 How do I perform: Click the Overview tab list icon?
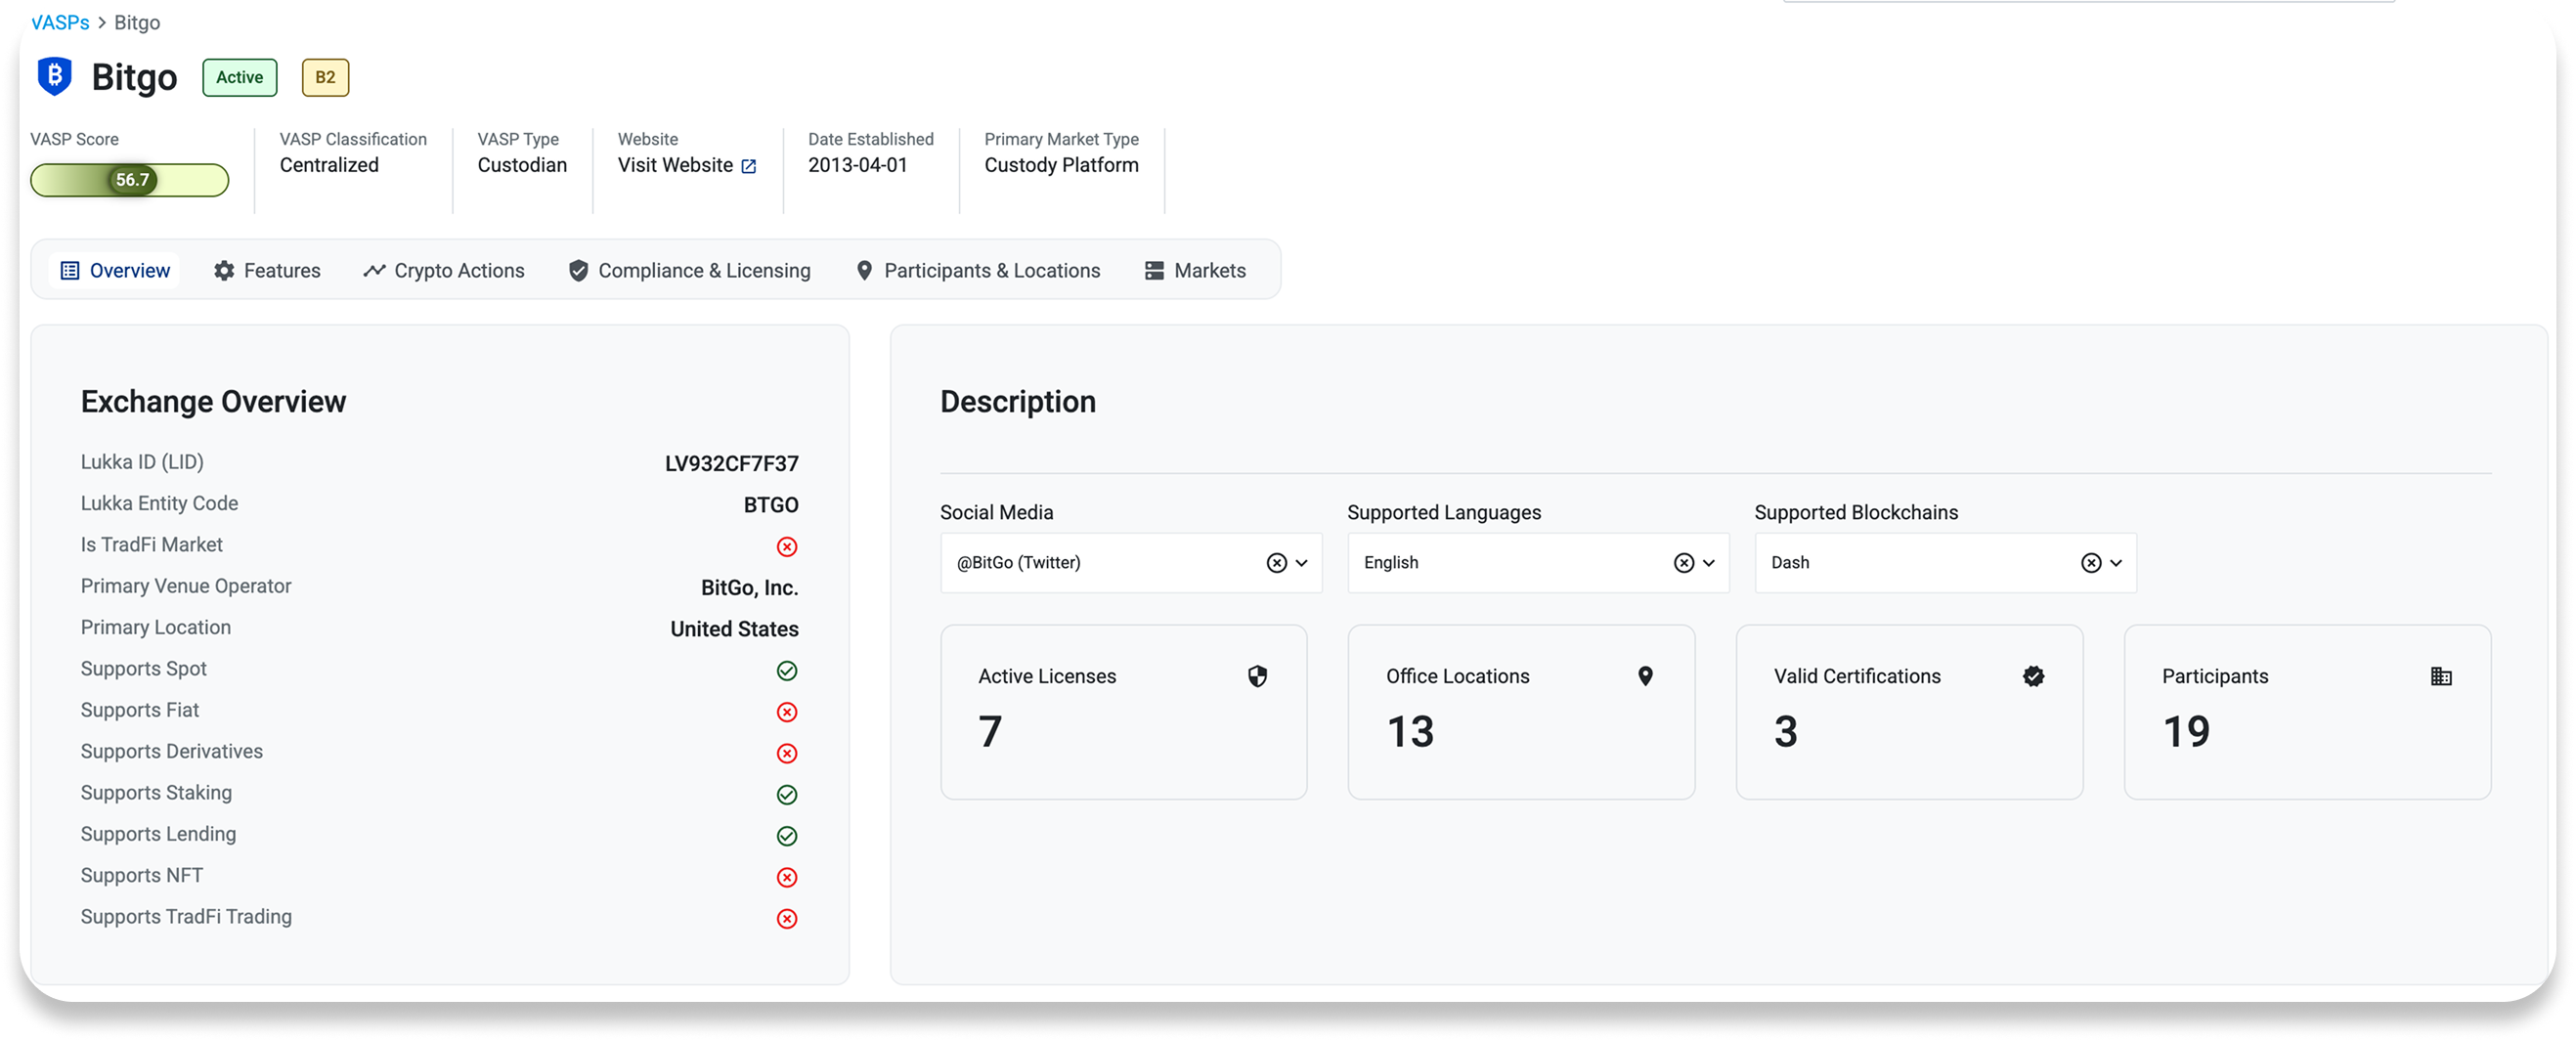tap(70, 271)
